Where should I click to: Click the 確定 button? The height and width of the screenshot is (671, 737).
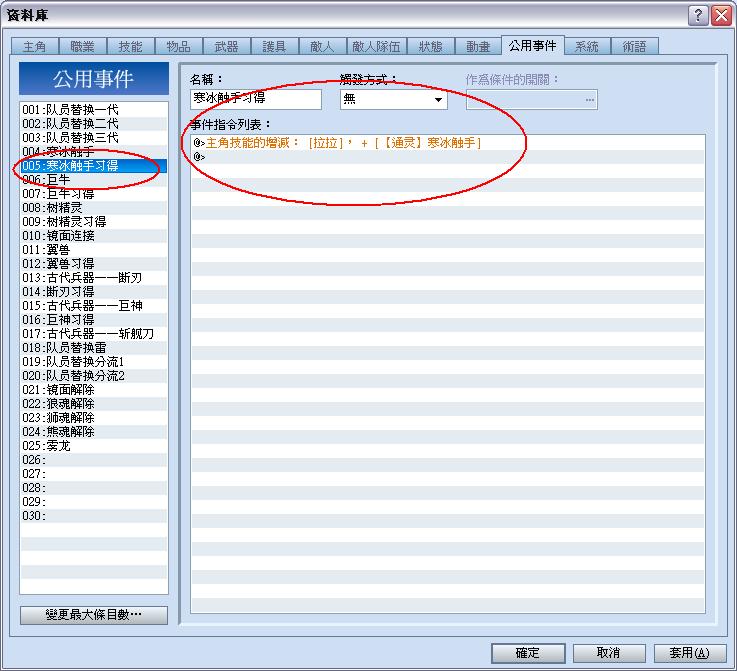528,653
